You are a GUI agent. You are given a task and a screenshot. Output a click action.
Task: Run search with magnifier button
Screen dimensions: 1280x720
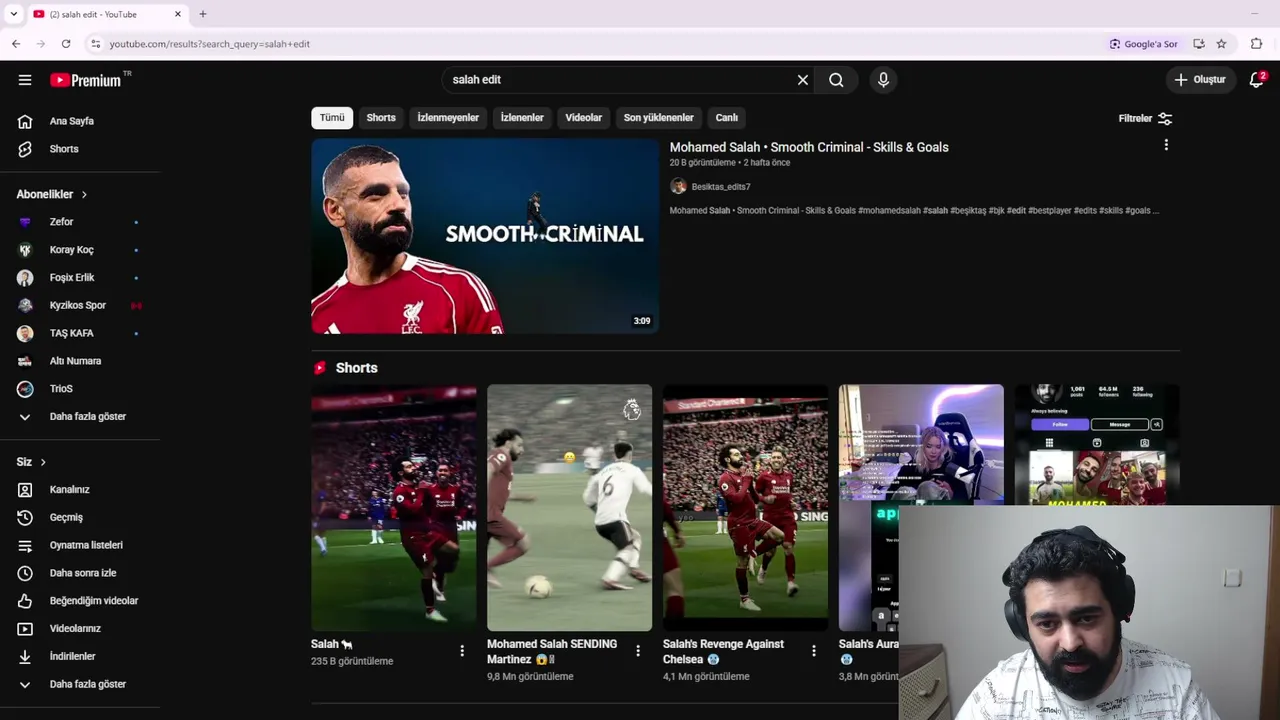point(836,80)
